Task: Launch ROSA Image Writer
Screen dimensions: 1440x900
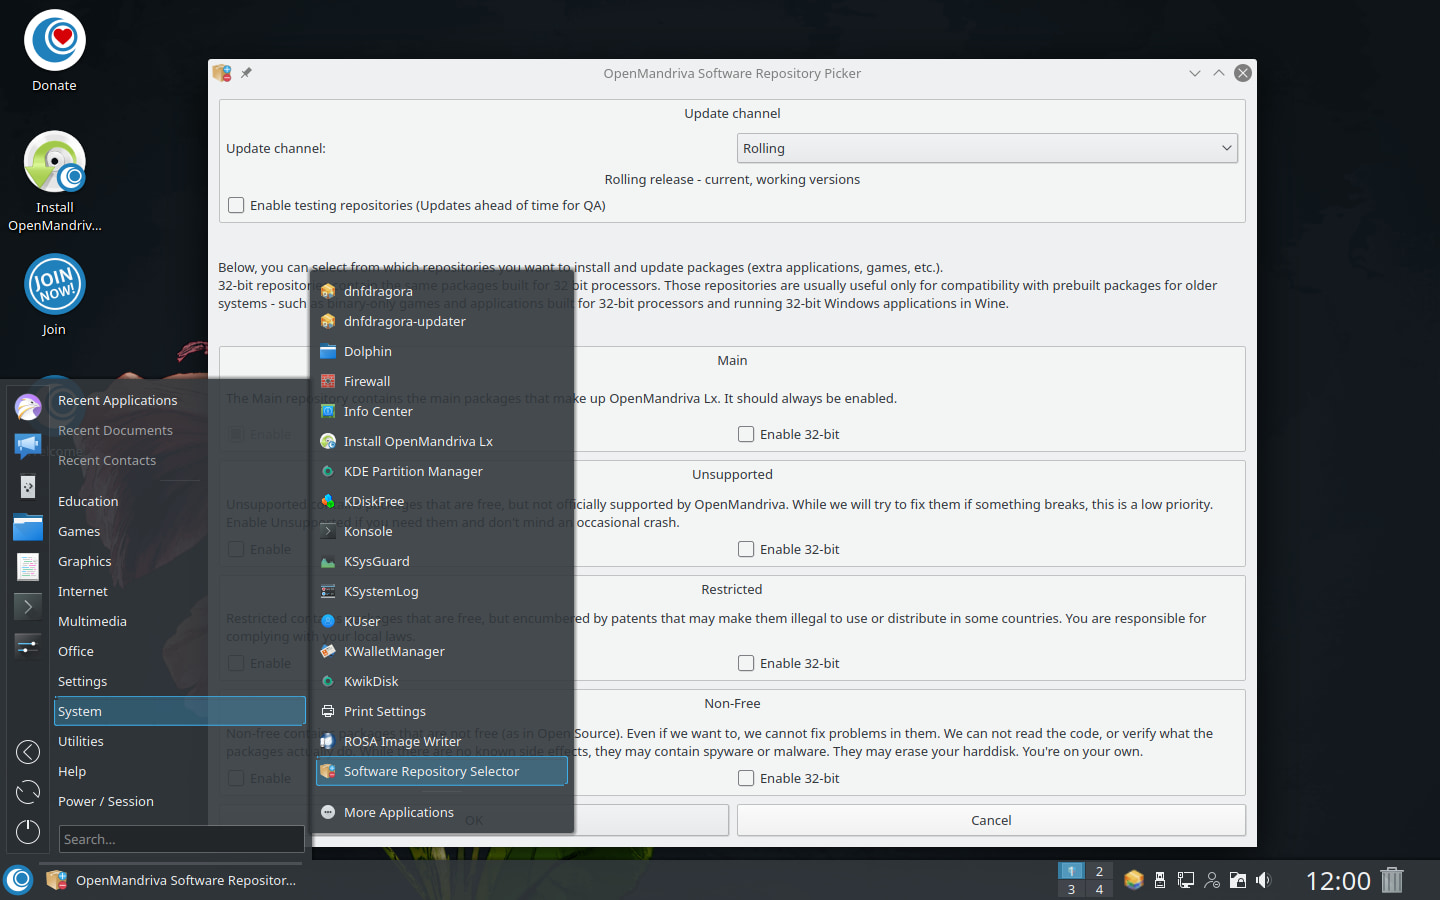Action: (442, 741)
